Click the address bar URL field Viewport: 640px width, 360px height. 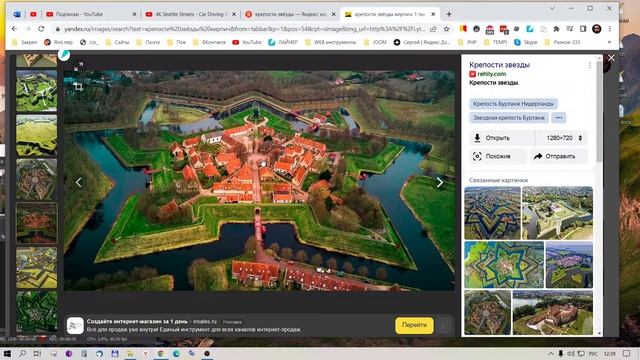coord(243,29)
